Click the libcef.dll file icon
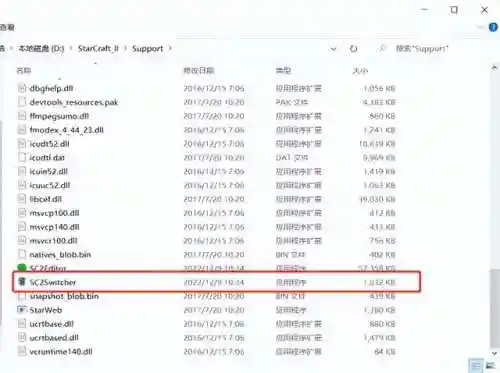 (x=22, y=199)
